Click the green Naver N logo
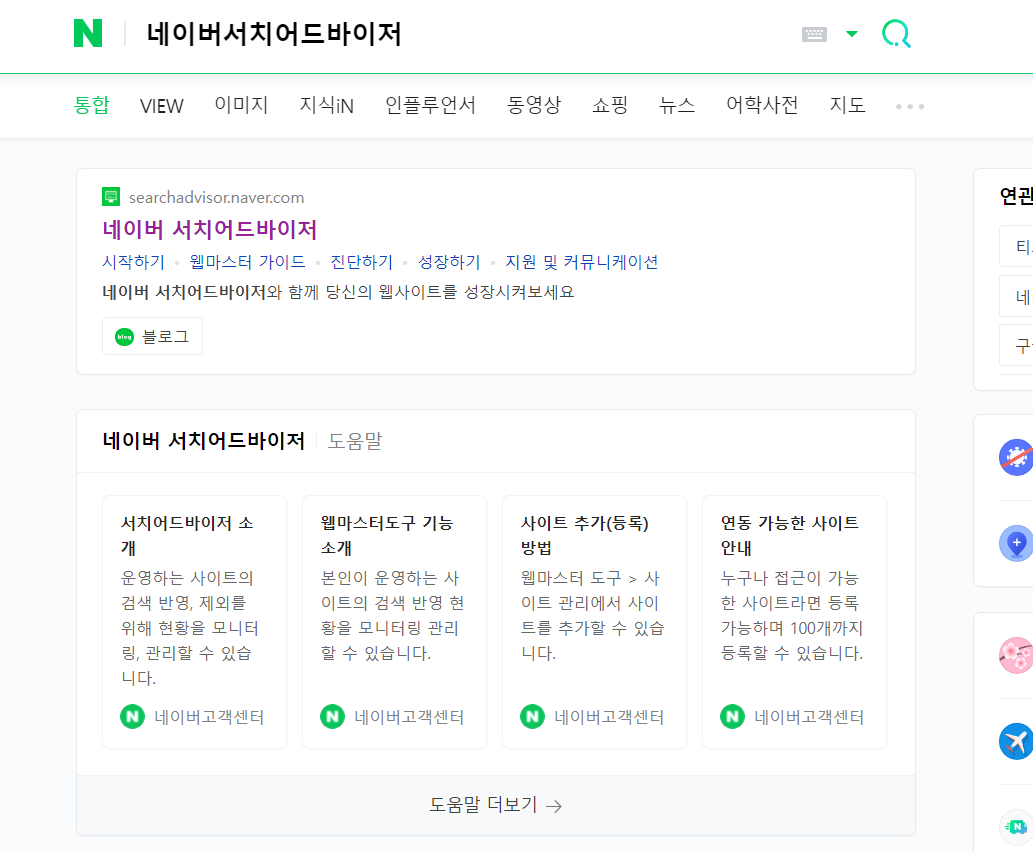This screenshot has height=853, width=1033. [88, 33]
